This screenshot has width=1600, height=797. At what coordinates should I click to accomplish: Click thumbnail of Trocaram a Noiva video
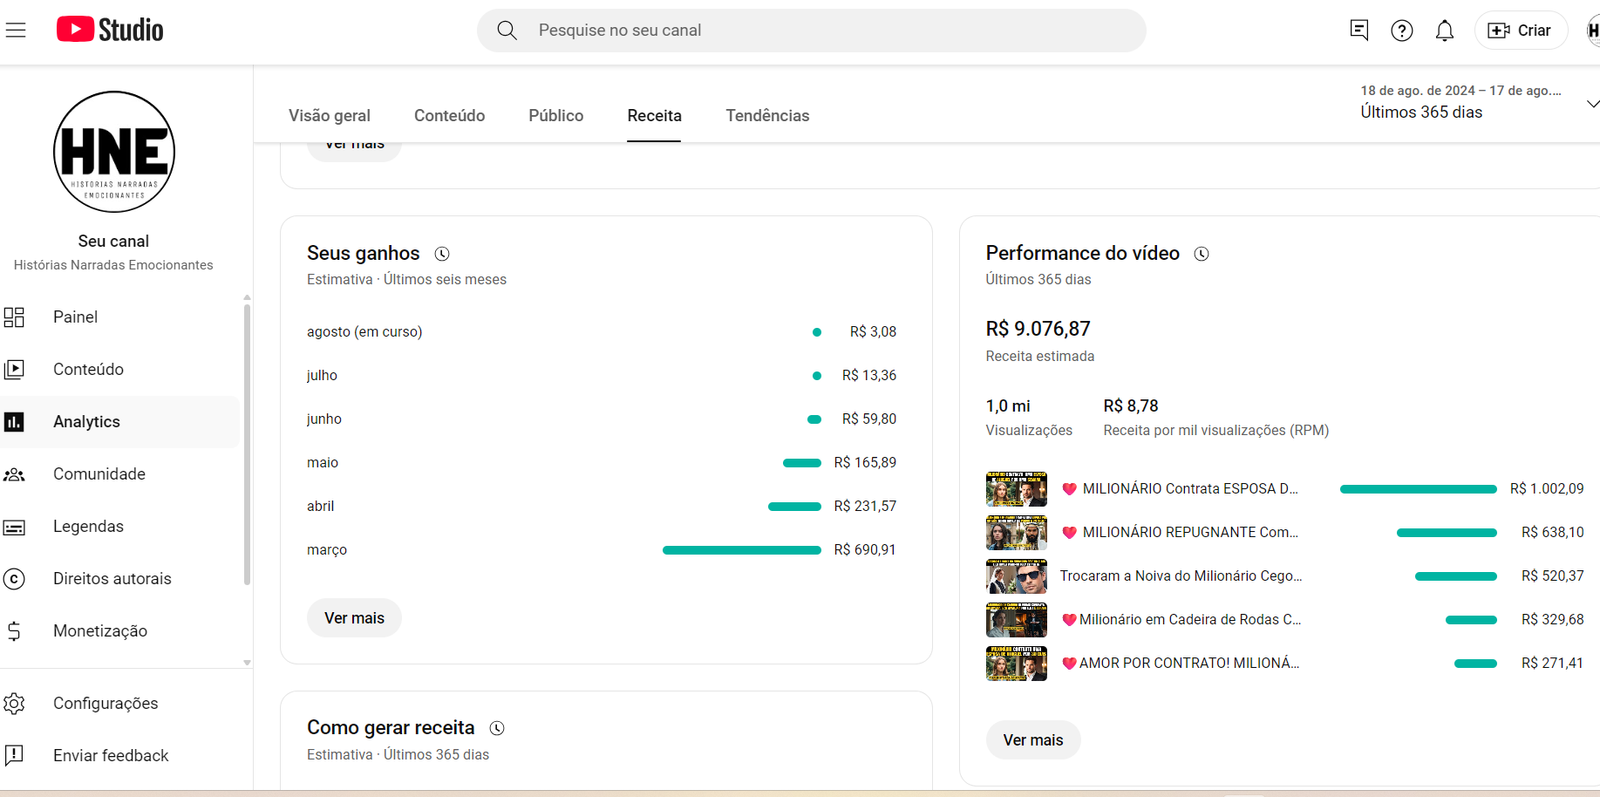point(1016,576)
